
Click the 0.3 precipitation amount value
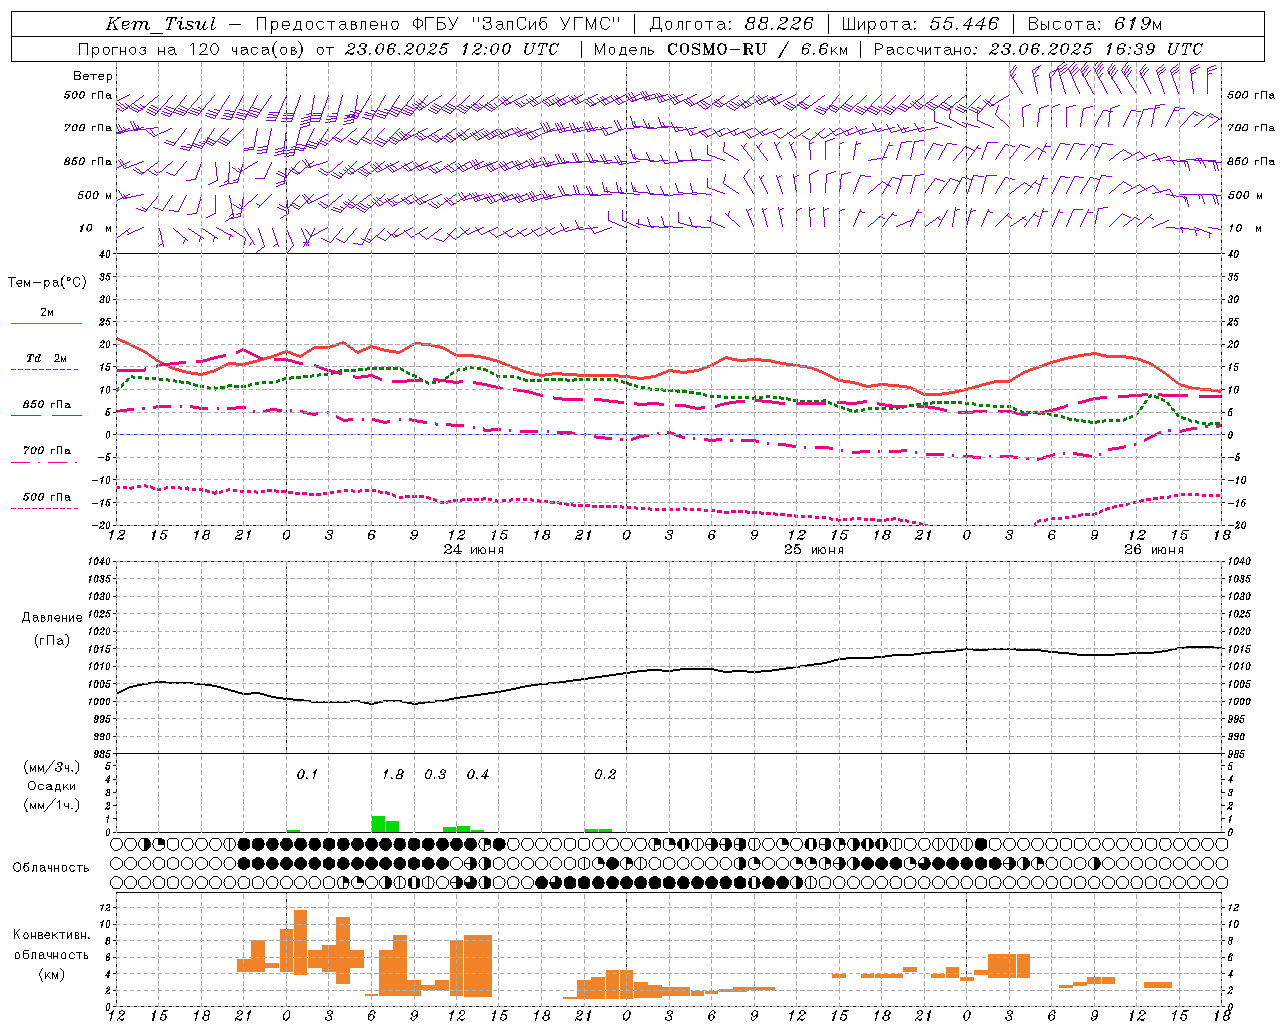click(x=435, y=775)
